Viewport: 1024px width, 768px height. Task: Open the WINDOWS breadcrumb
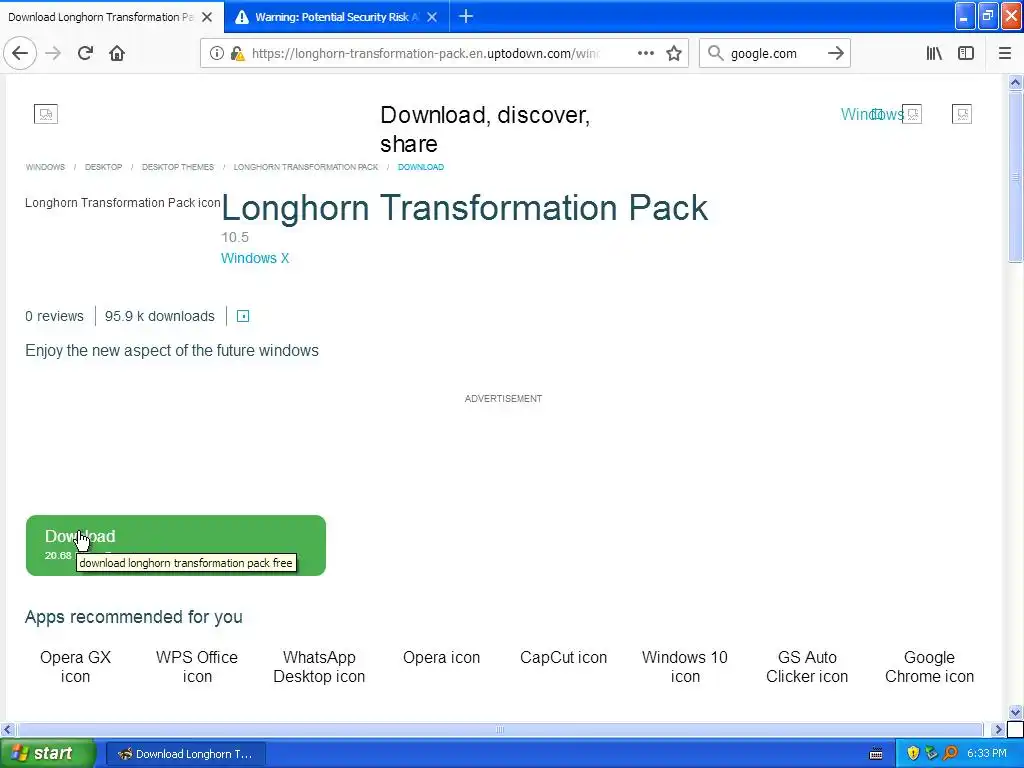click(45, 167)
